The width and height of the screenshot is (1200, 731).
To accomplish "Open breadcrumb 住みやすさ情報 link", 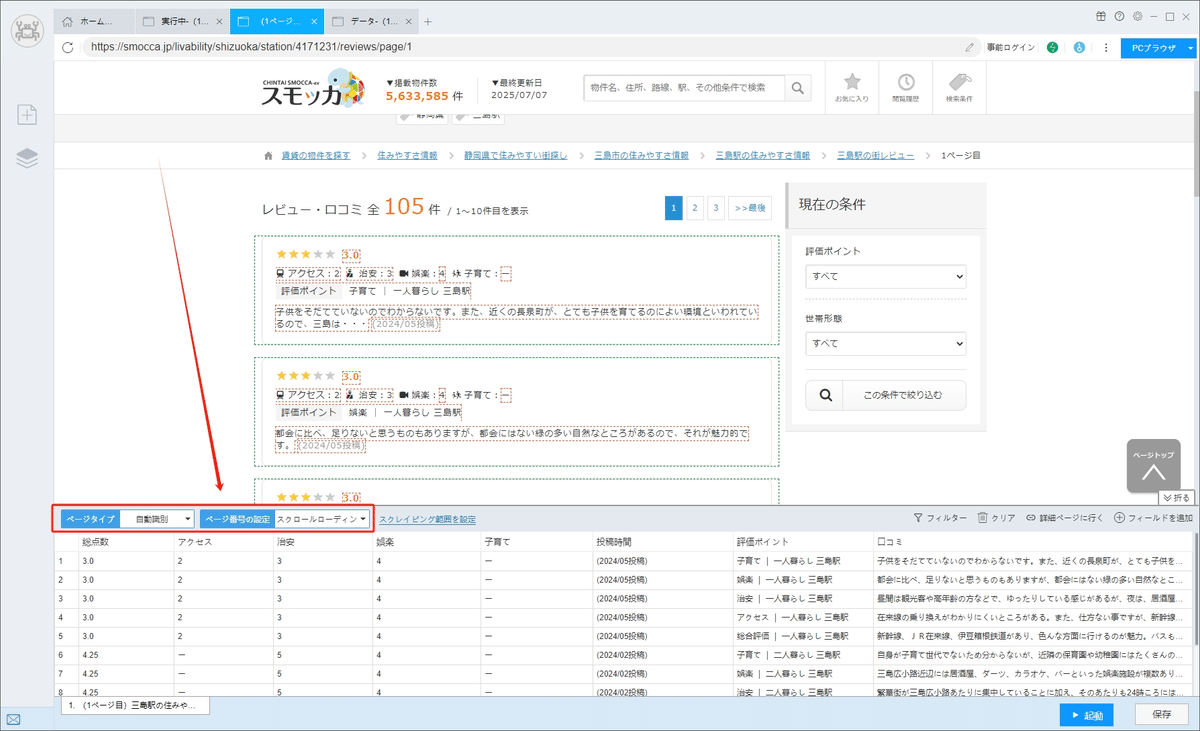I will click(x=407, y=156).
